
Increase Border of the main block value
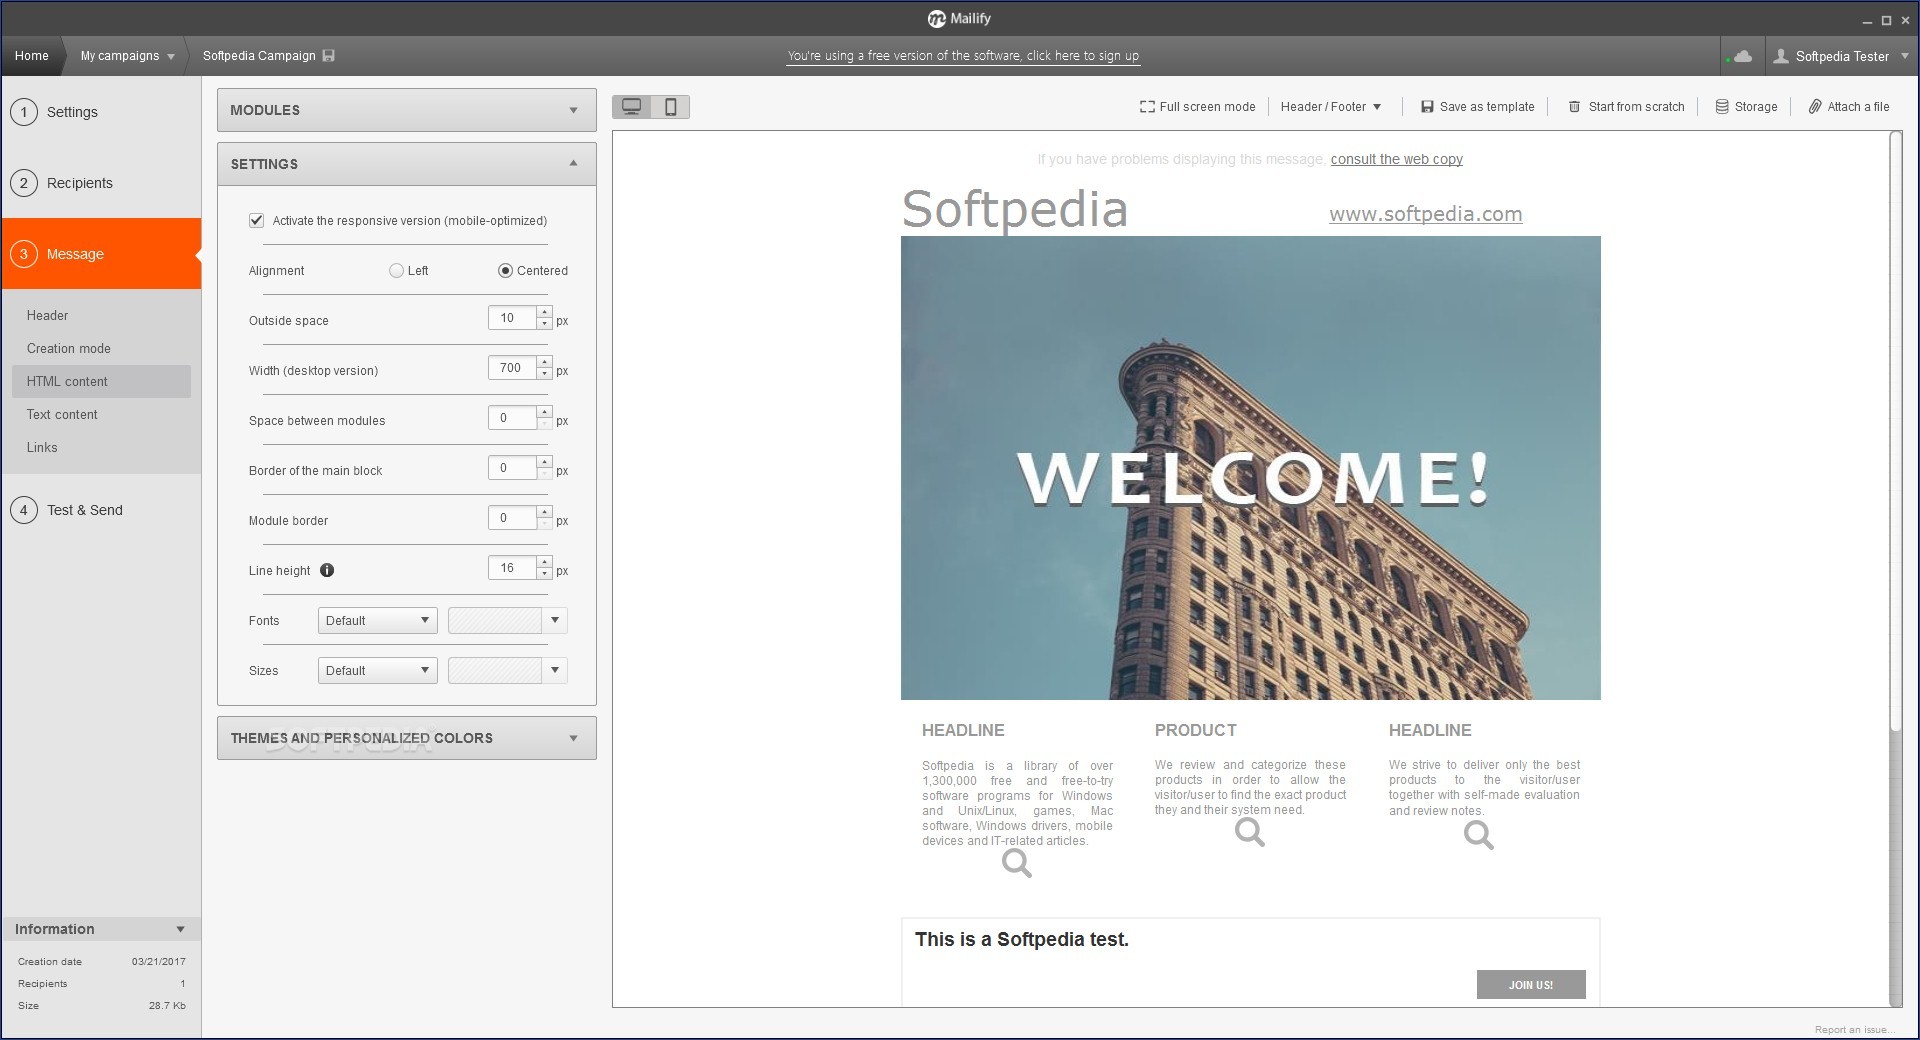[544, 463]
